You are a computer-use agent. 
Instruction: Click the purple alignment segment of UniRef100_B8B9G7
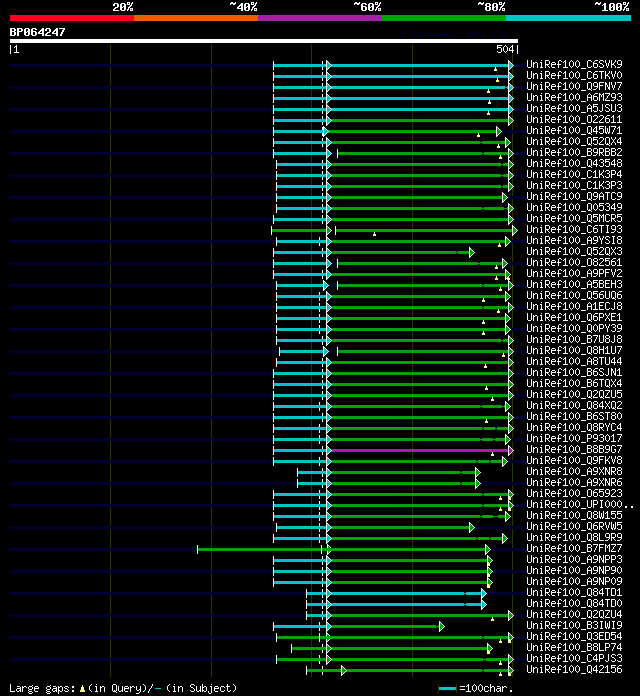click(x=420, y=451)
